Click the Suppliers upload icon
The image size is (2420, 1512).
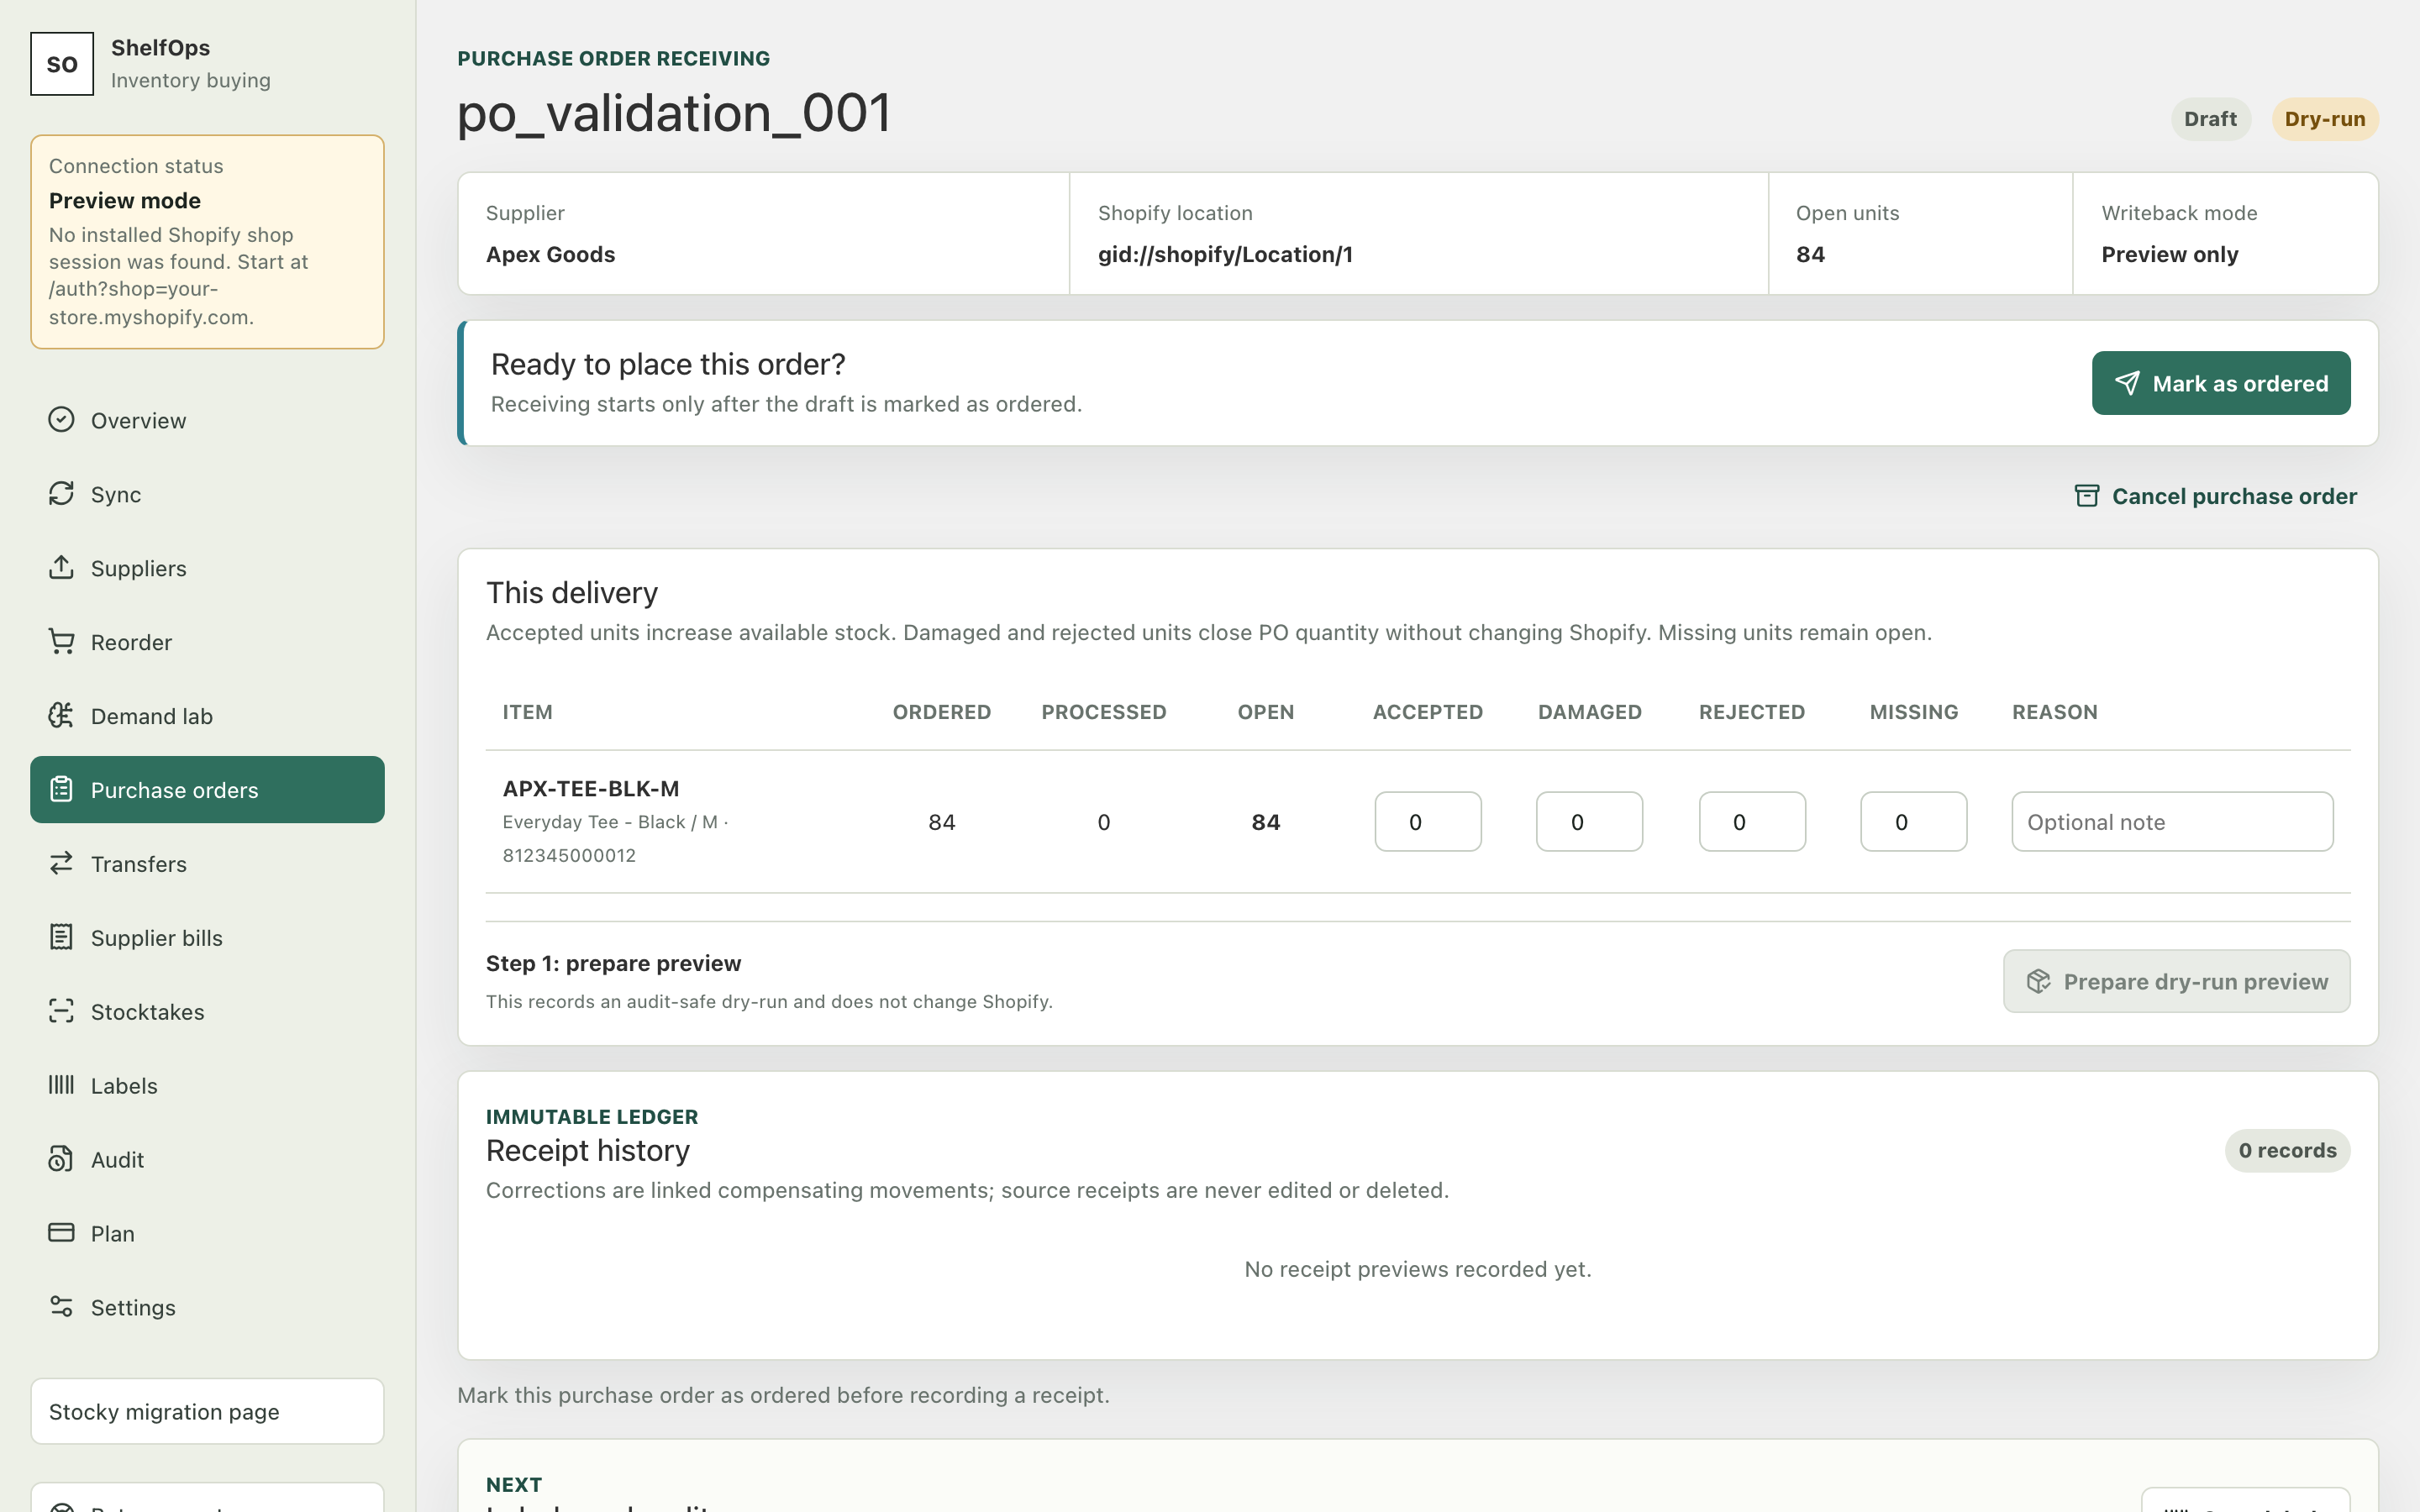(61, 567)
